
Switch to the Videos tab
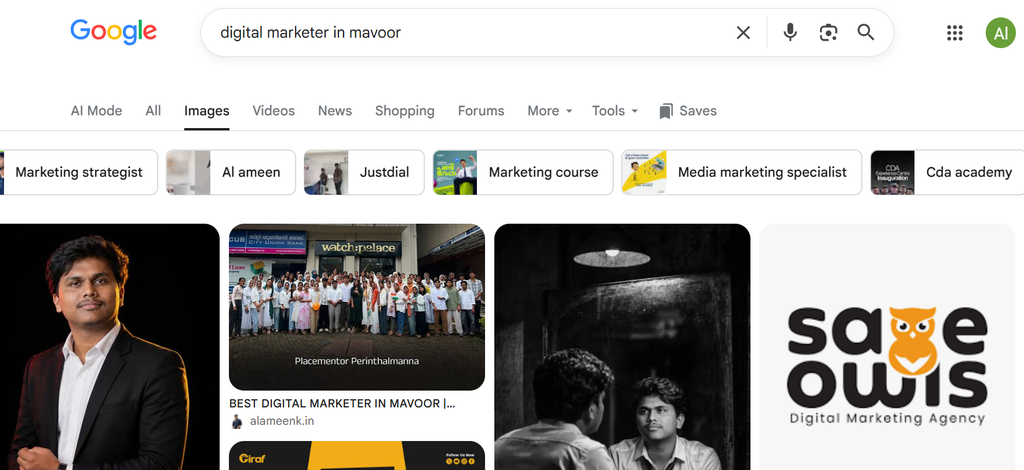(274, 111)
